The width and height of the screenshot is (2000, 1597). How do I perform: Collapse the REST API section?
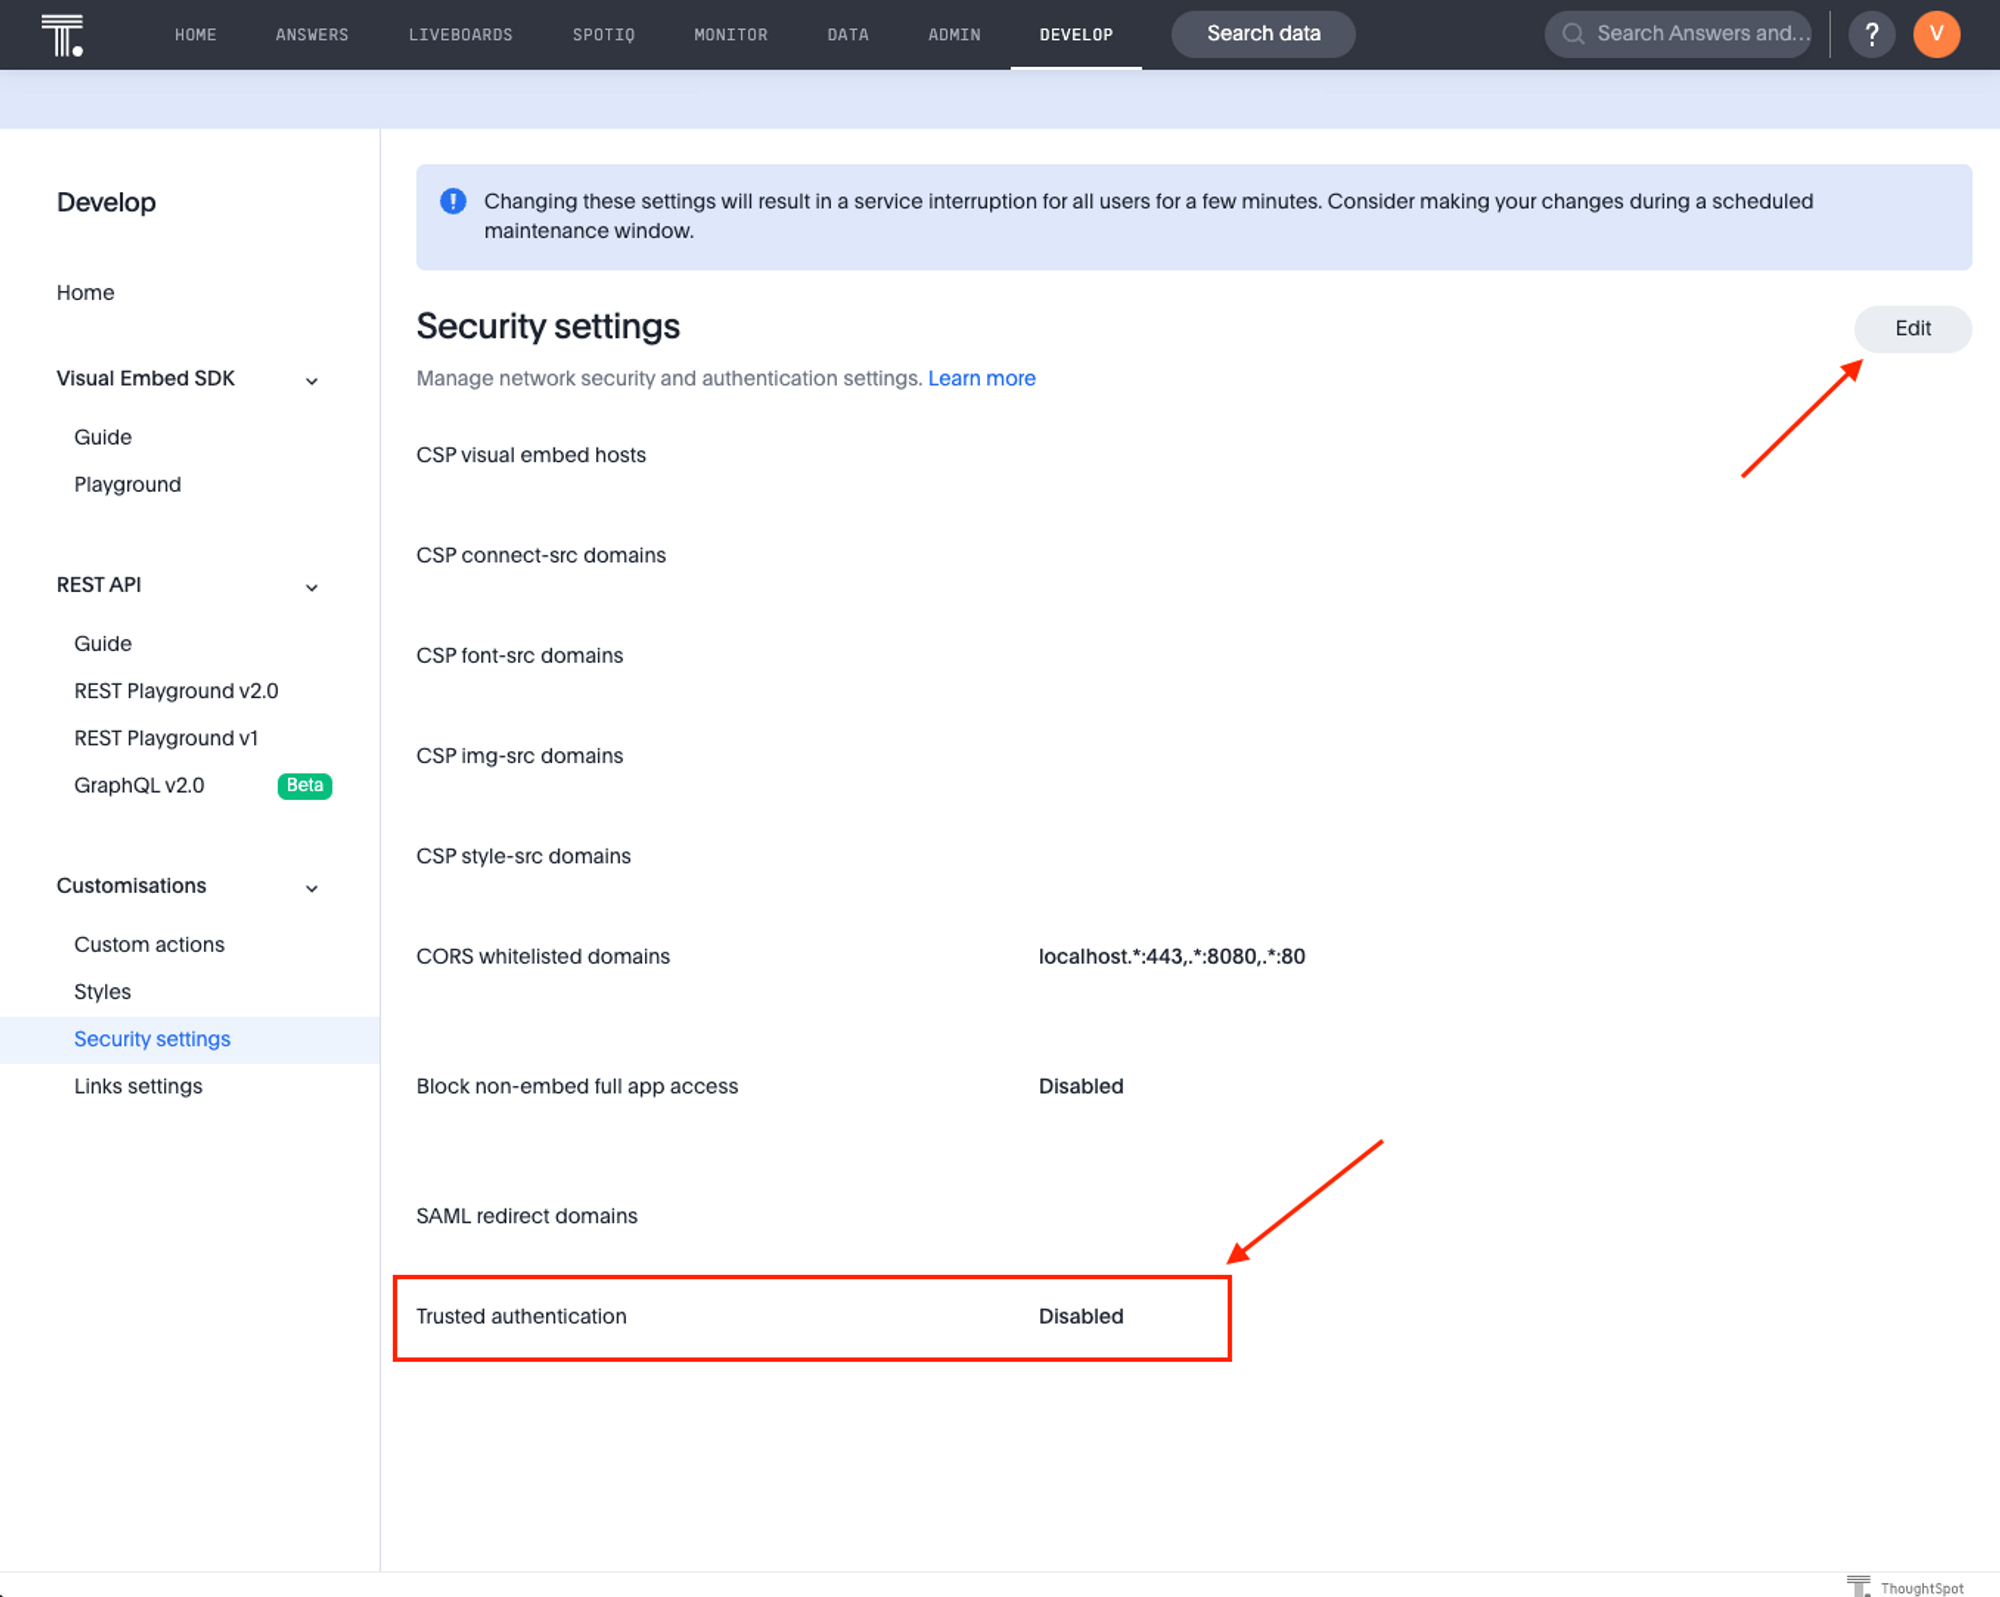pos(311,587)
